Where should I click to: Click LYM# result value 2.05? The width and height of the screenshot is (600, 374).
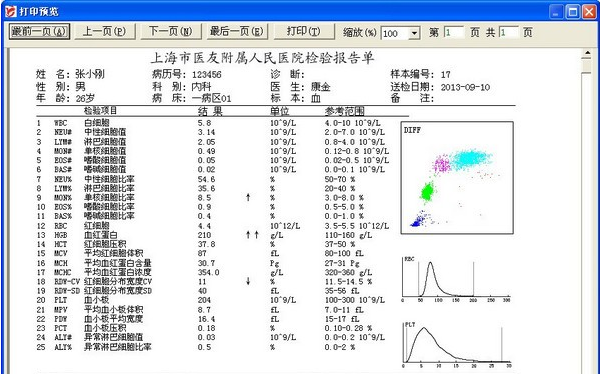coord(206,142)
